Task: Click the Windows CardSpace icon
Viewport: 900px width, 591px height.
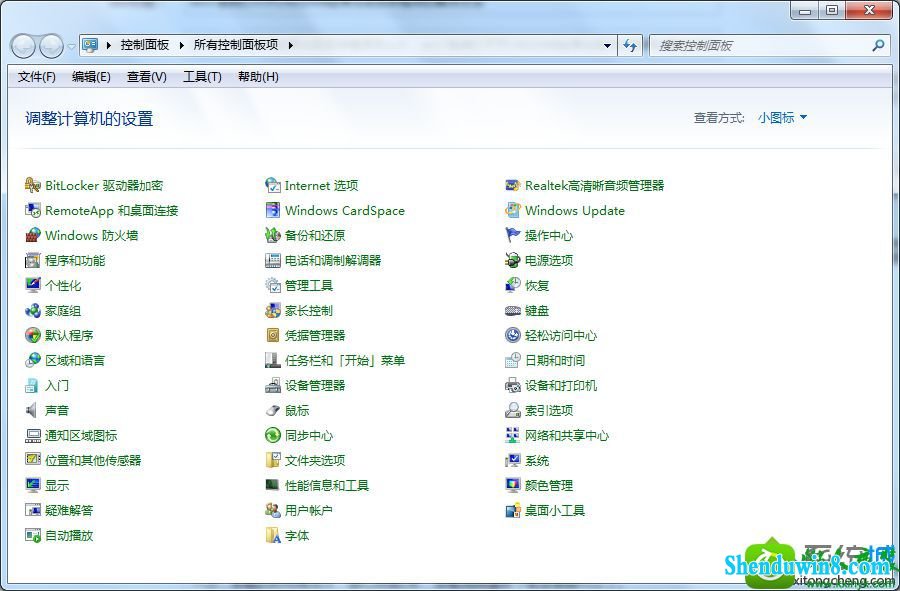Action: pos(273,211)
